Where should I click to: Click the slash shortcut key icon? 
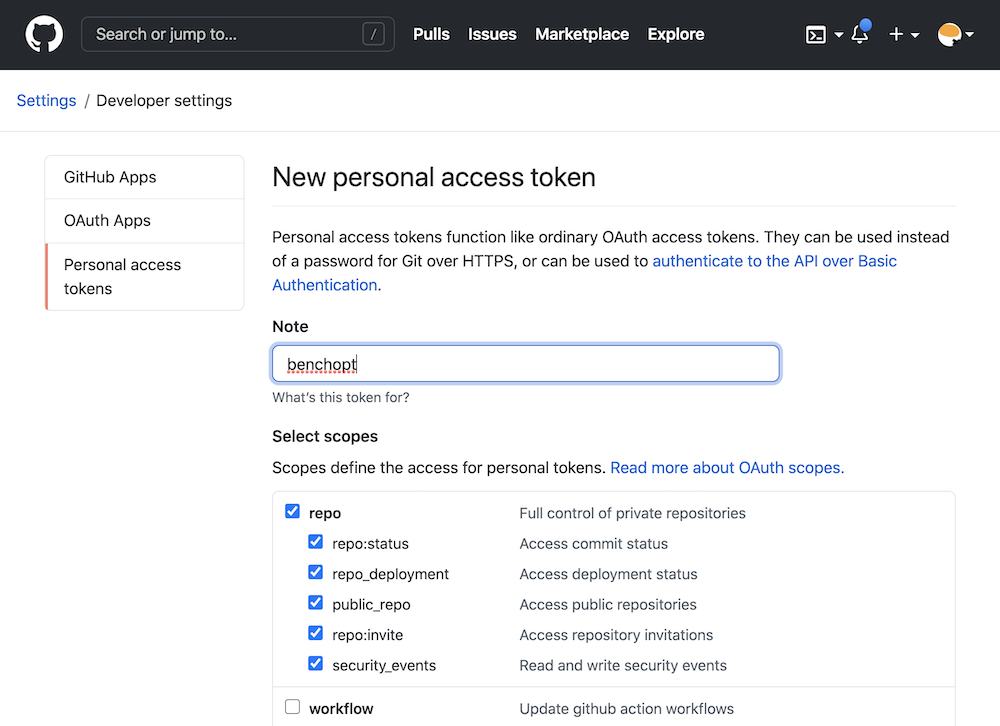point(373,34)
